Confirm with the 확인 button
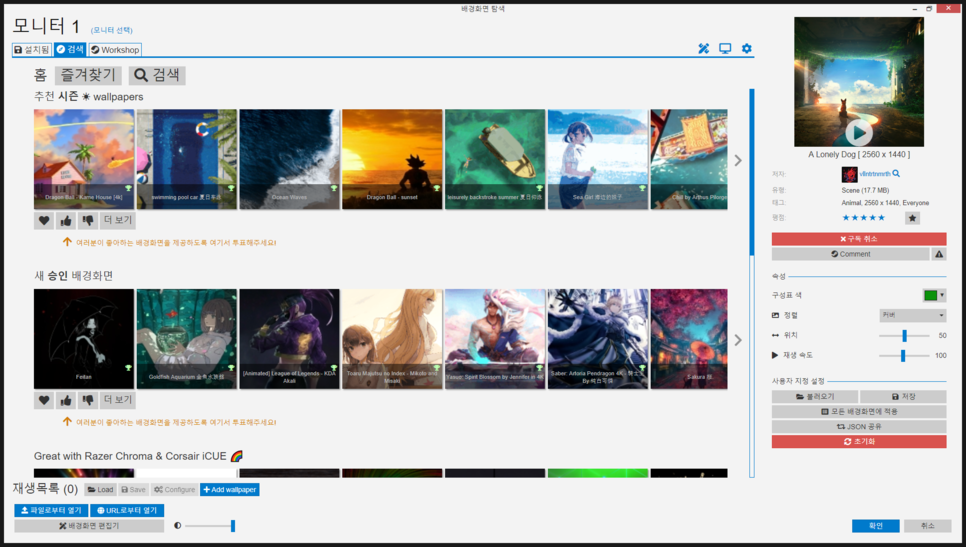Image resolution: width=966 pixels, height=547 pixels. click(x=875, y=526)
